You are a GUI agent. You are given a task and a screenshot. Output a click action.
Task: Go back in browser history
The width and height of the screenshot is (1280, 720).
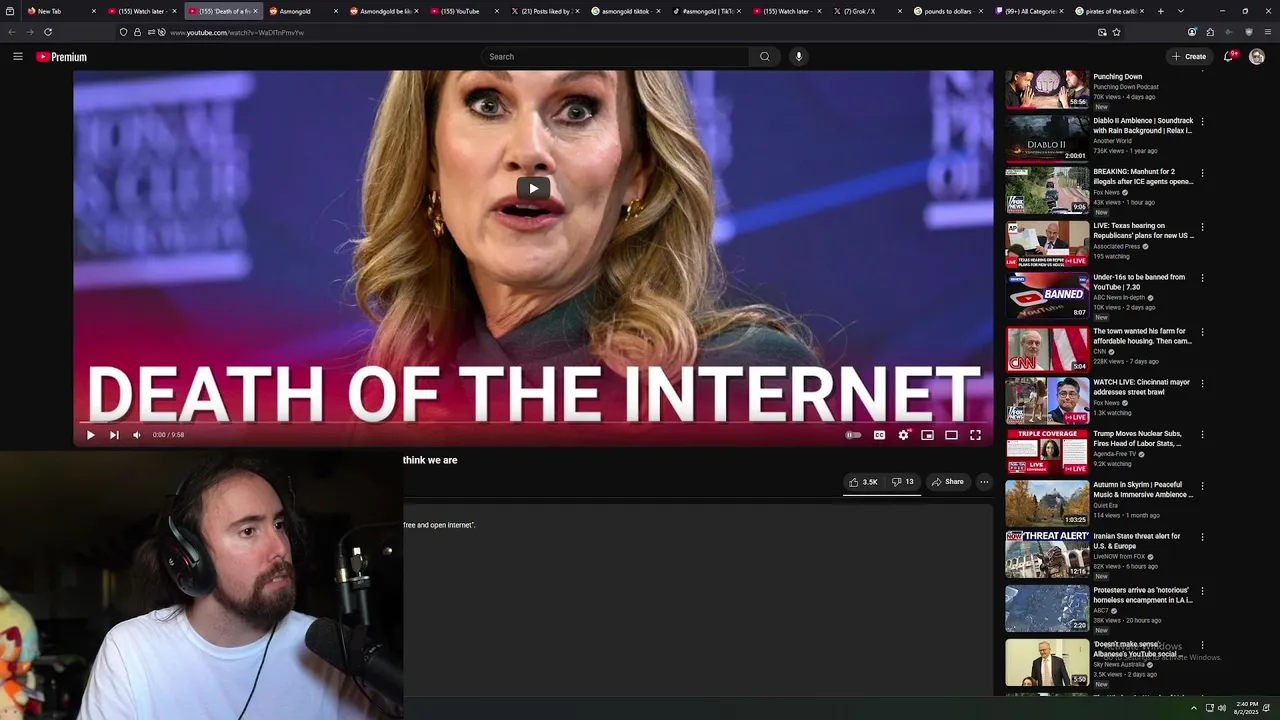[x=12, y=32]
